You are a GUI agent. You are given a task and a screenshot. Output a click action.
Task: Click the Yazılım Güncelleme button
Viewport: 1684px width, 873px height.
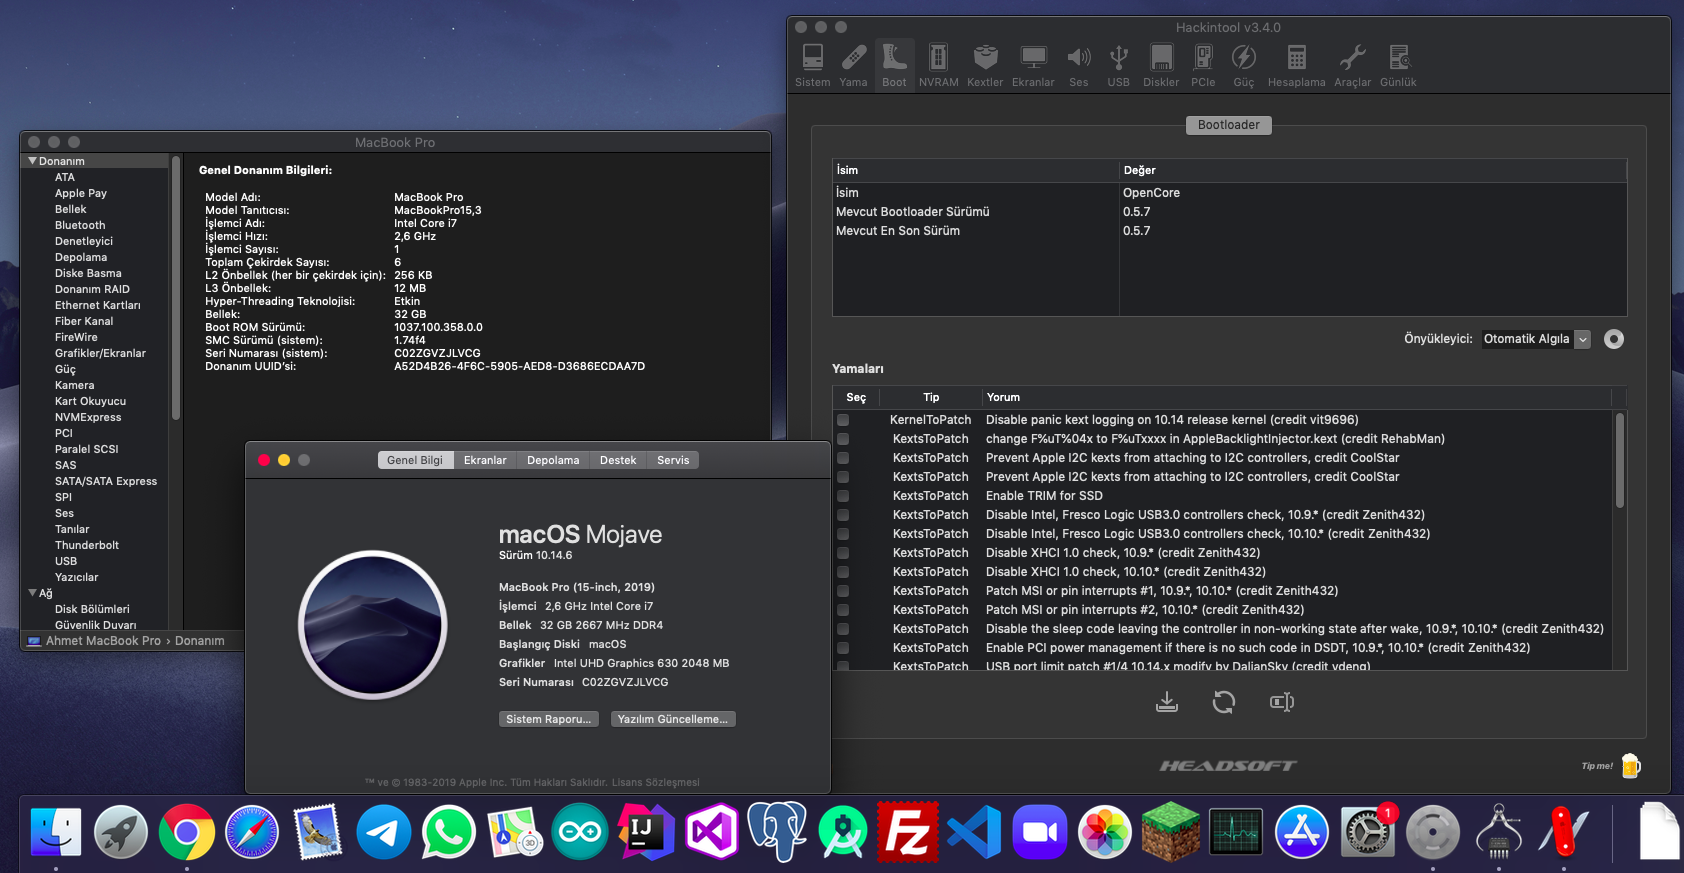672,719
